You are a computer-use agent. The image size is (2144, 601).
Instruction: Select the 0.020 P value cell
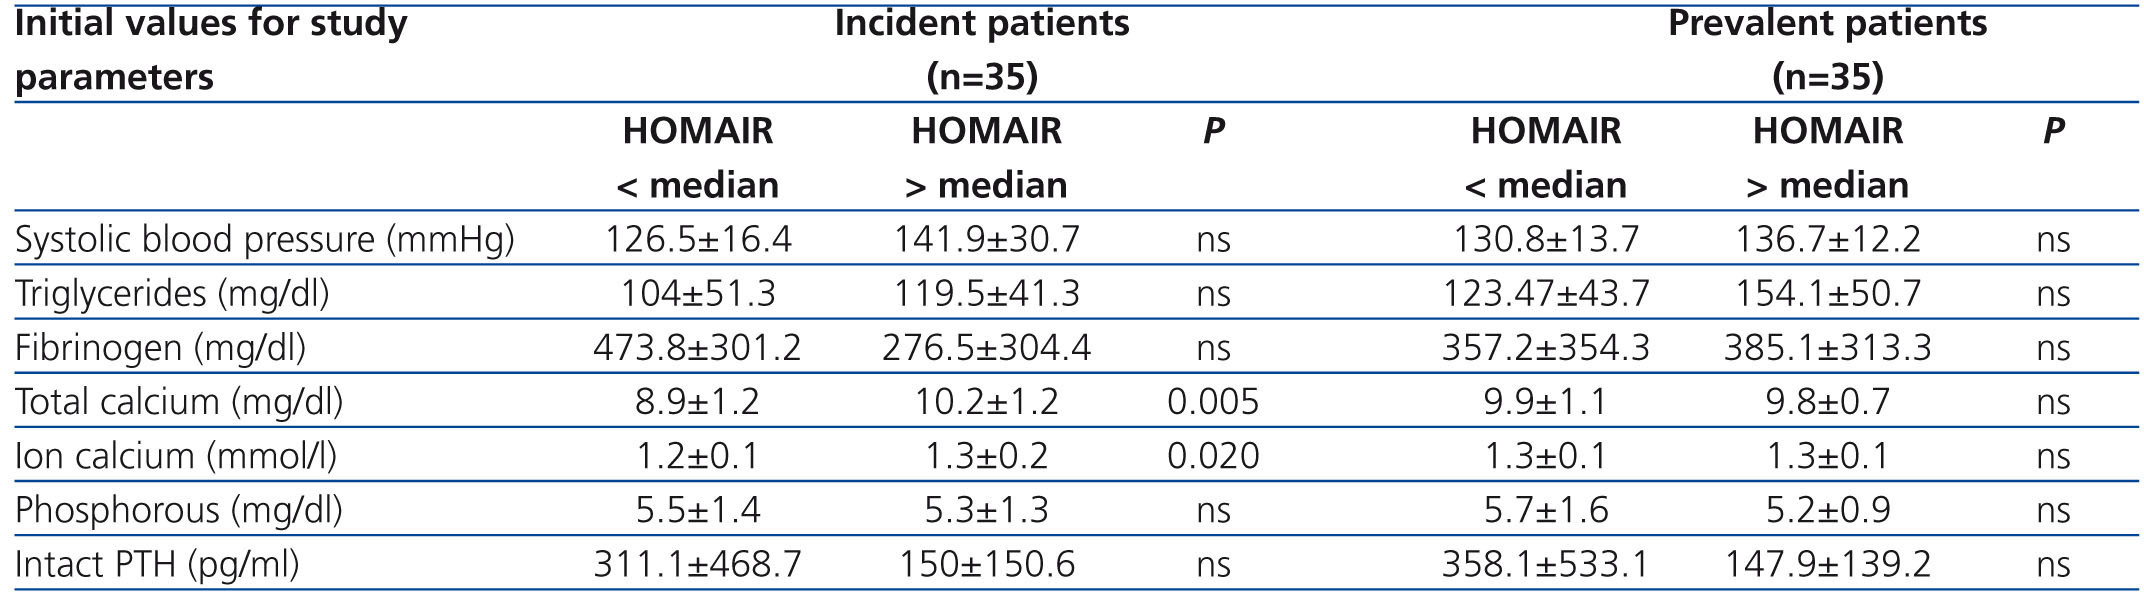click(1212, 456)
